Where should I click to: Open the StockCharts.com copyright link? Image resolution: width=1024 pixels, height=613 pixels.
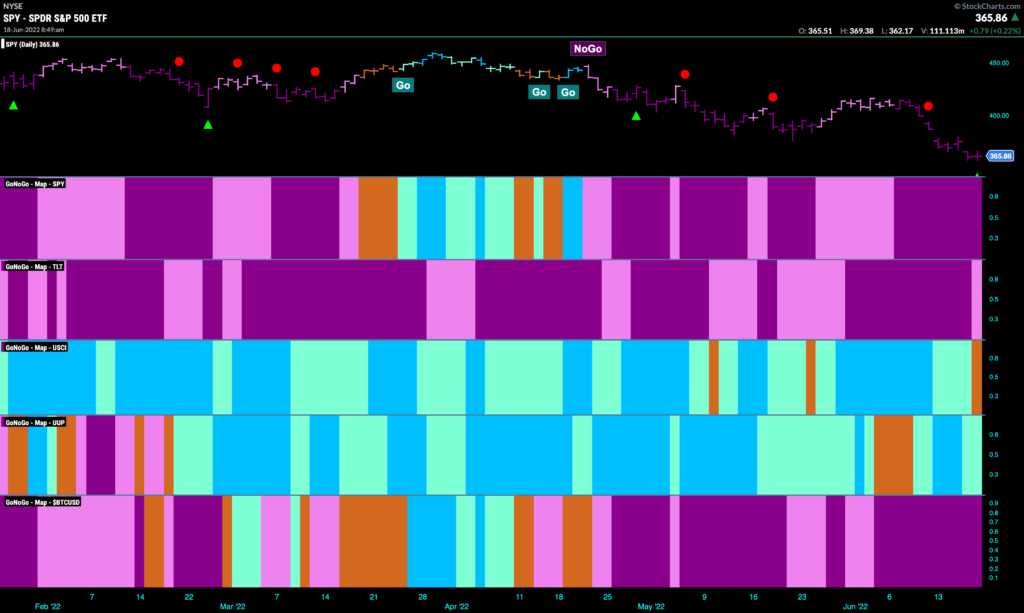[x=987, y=6]
